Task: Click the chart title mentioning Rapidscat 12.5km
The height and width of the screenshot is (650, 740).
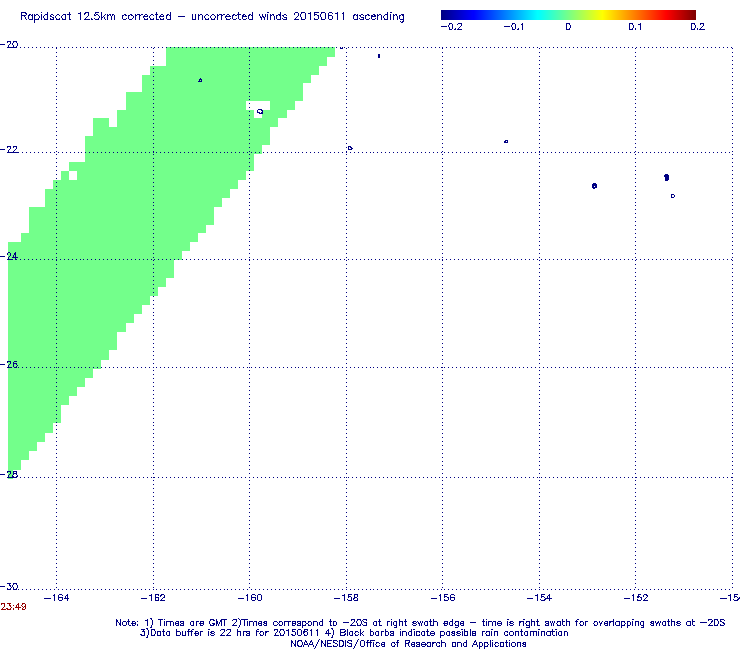Action: pyautogui.click(x=212, y=17)
